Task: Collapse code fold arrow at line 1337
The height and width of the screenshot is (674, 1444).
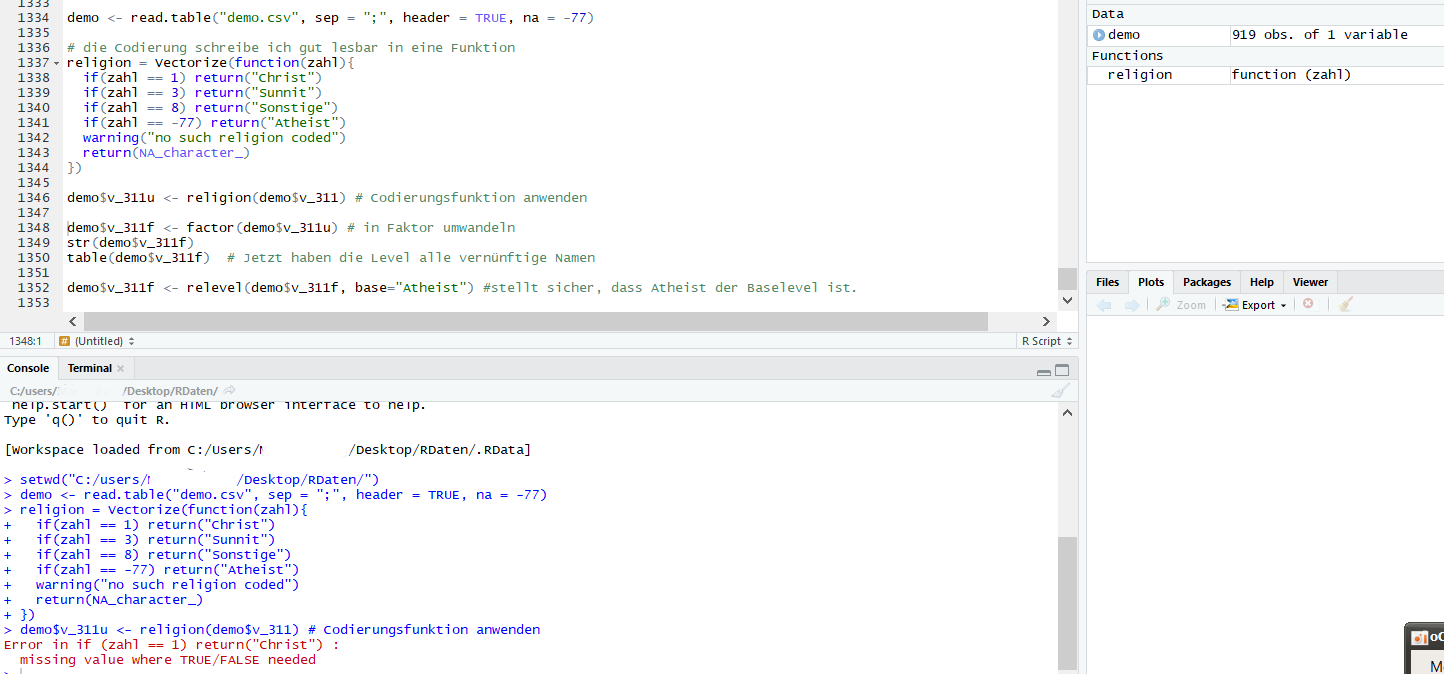Action: (56, 63)
